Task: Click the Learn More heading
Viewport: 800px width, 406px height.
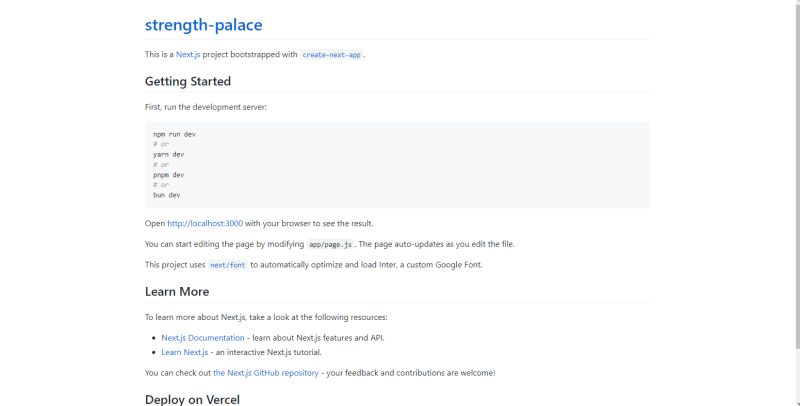Action: pos(177,292)
